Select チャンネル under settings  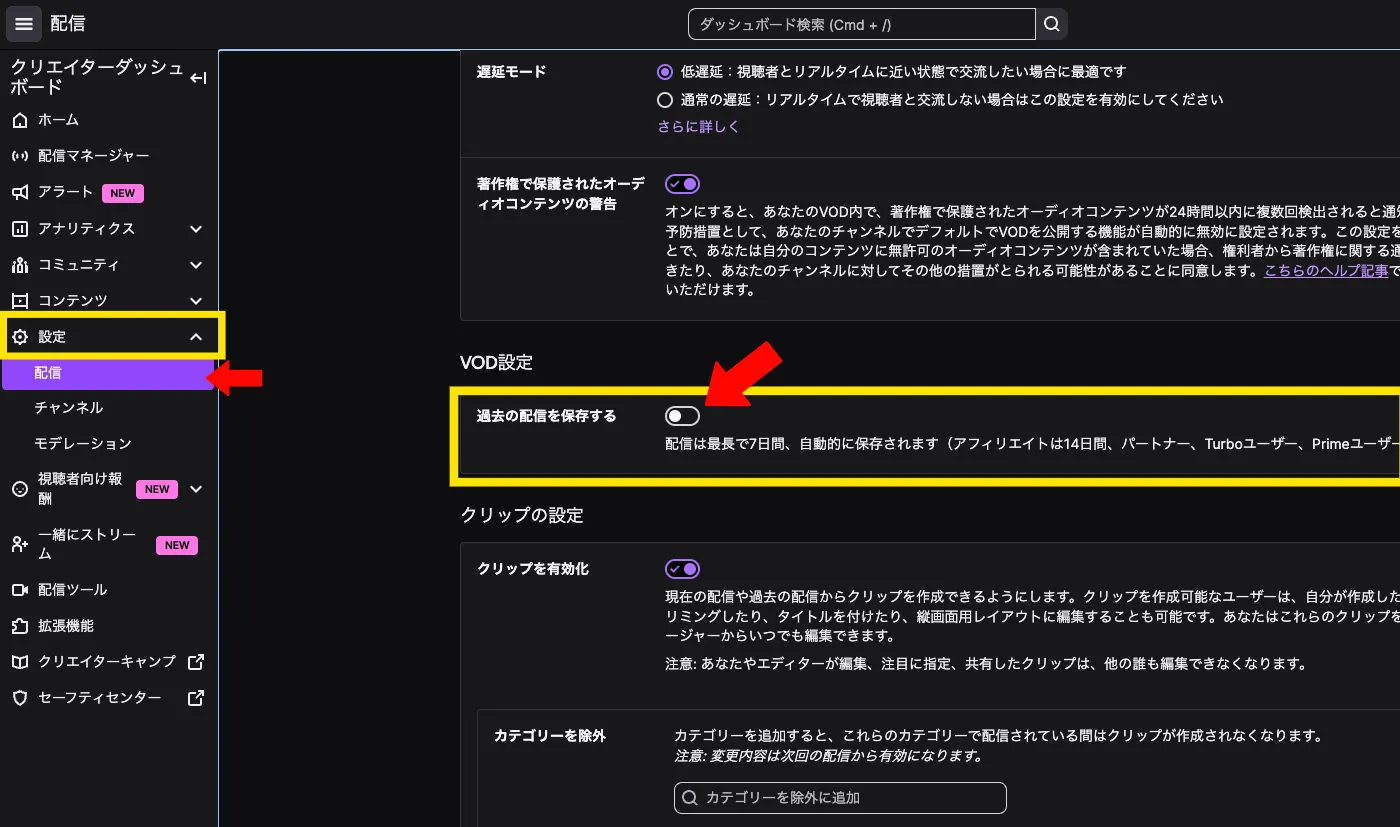click(69, 408)
